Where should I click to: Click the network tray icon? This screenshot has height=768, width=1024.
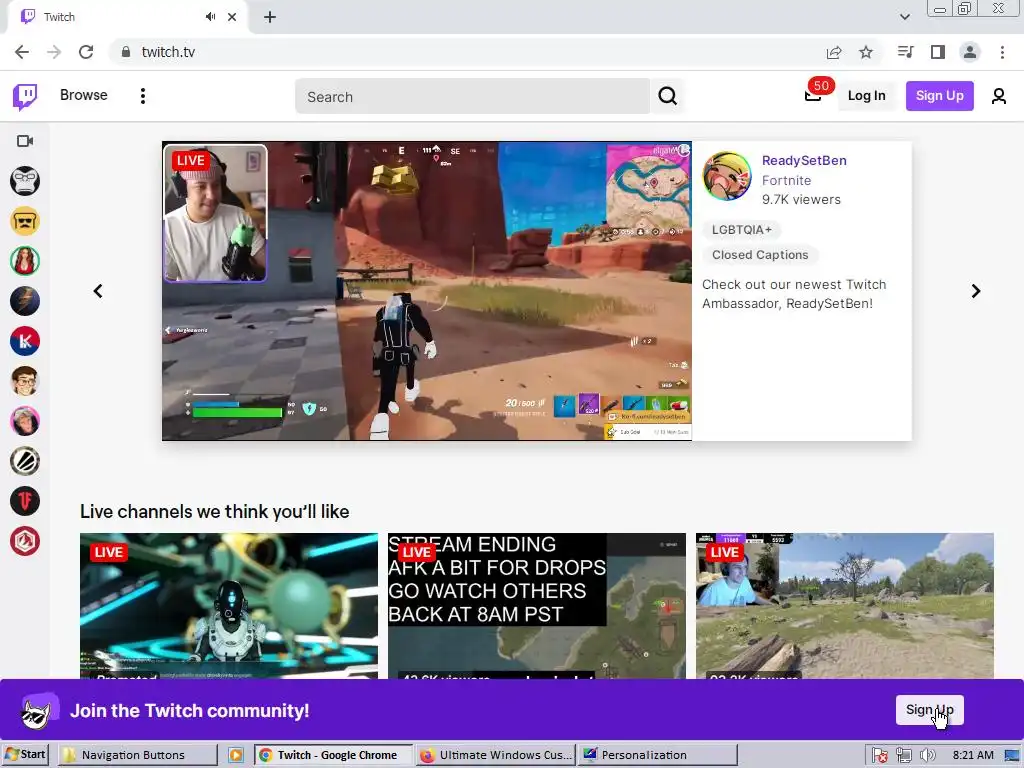(904, 756)
